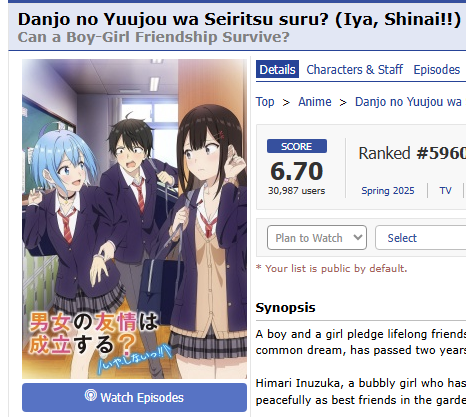Click the blue SCORE badge

[297, 146]
